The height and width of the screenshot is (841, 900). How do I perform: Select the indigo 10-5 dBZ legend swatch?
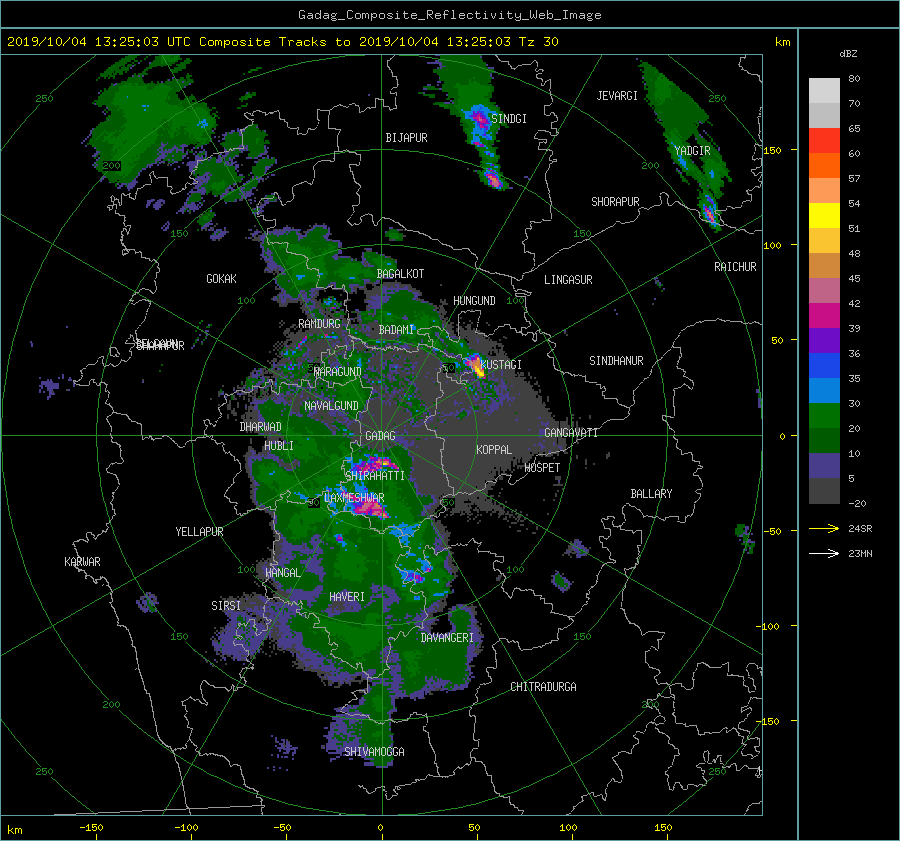click(824, 466)
